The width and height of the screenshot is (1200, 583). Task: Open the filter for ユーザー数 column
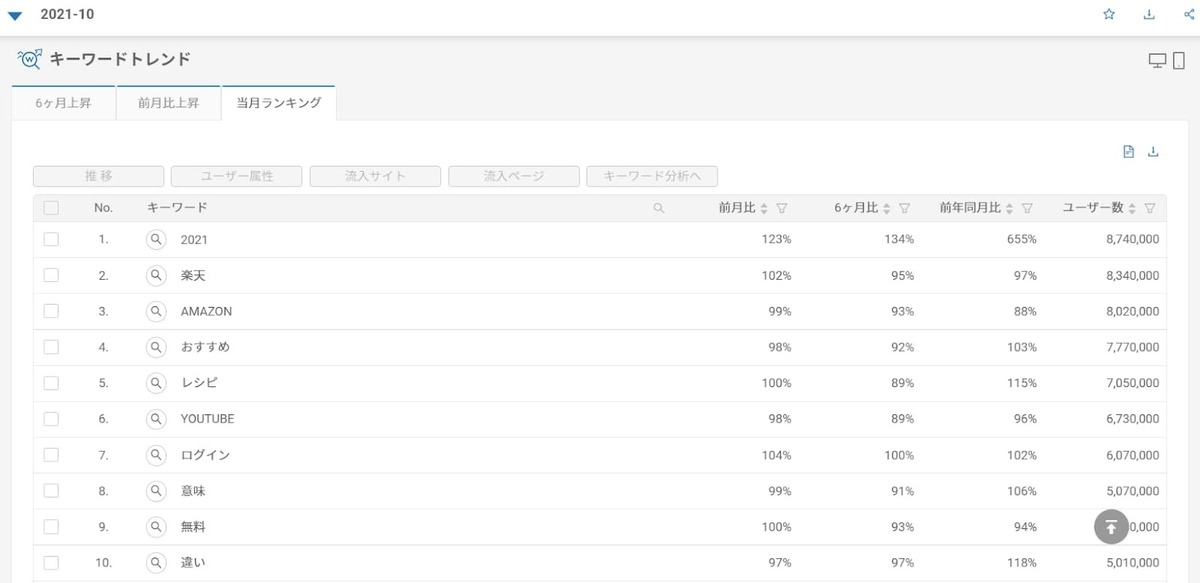(x=1150, y=208)
